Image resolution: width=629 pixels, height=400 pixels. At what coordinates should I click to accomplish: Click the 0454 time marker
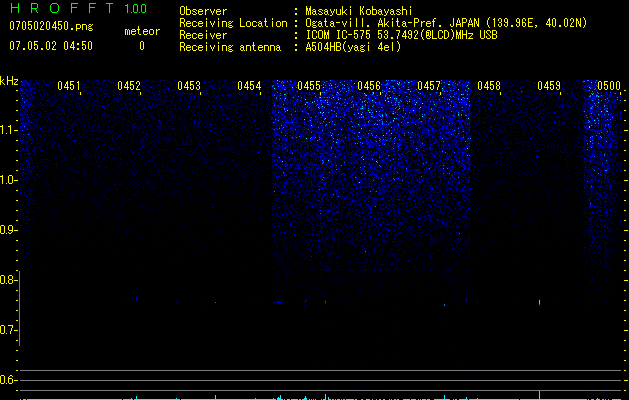pos(249,86)
